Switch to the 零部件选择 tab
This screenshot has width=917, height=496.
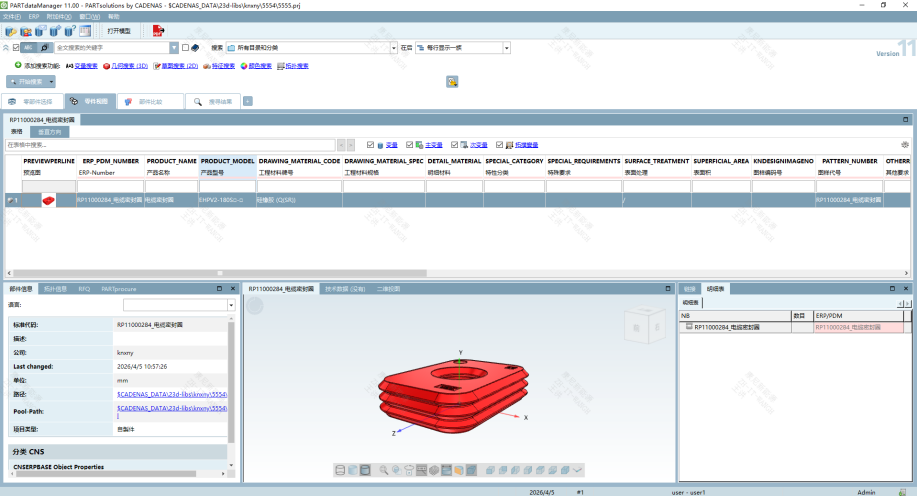tap(33, 101)
